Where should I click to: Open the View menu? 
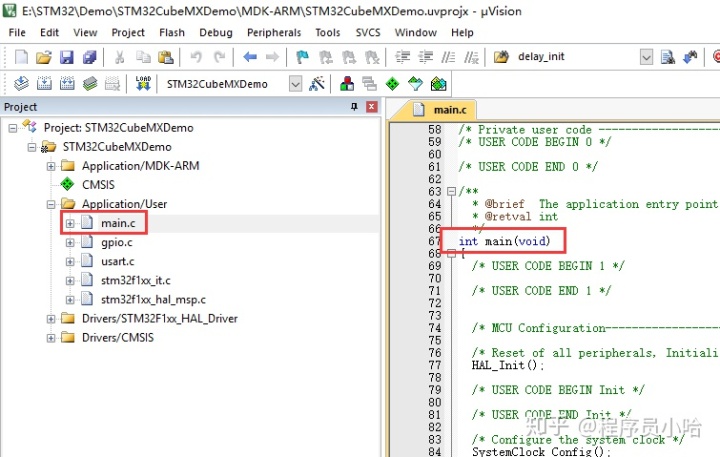coord(85,33)
